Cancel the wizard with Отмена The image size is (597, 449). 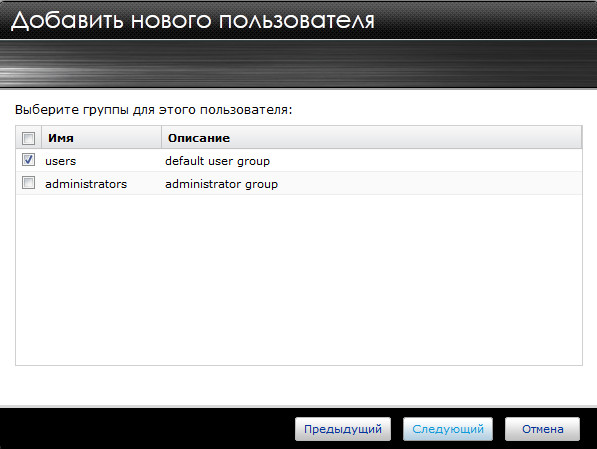point(542,429)
